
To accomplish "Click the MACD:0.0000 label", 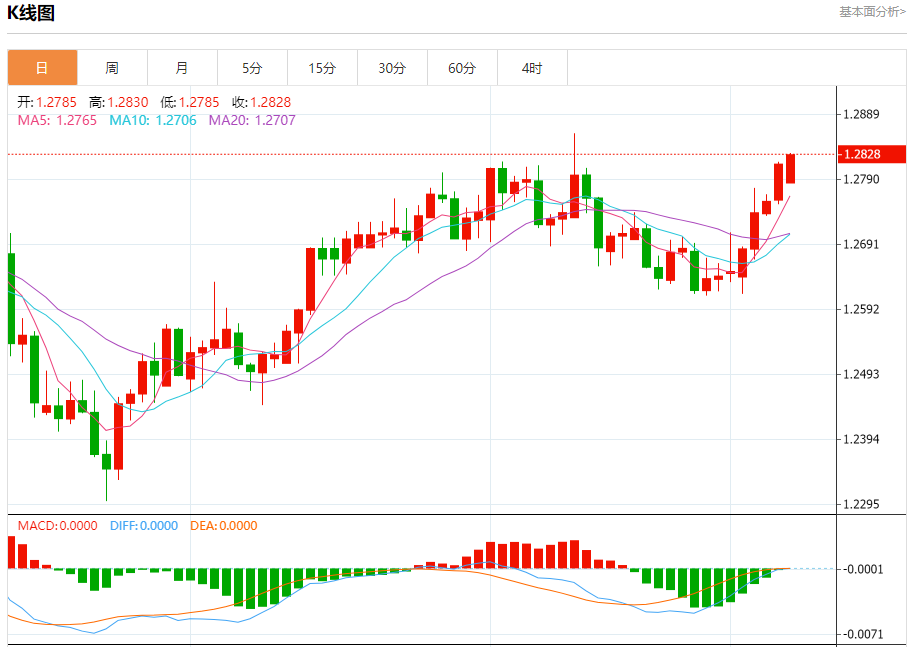I will click(x=58, y=526).
